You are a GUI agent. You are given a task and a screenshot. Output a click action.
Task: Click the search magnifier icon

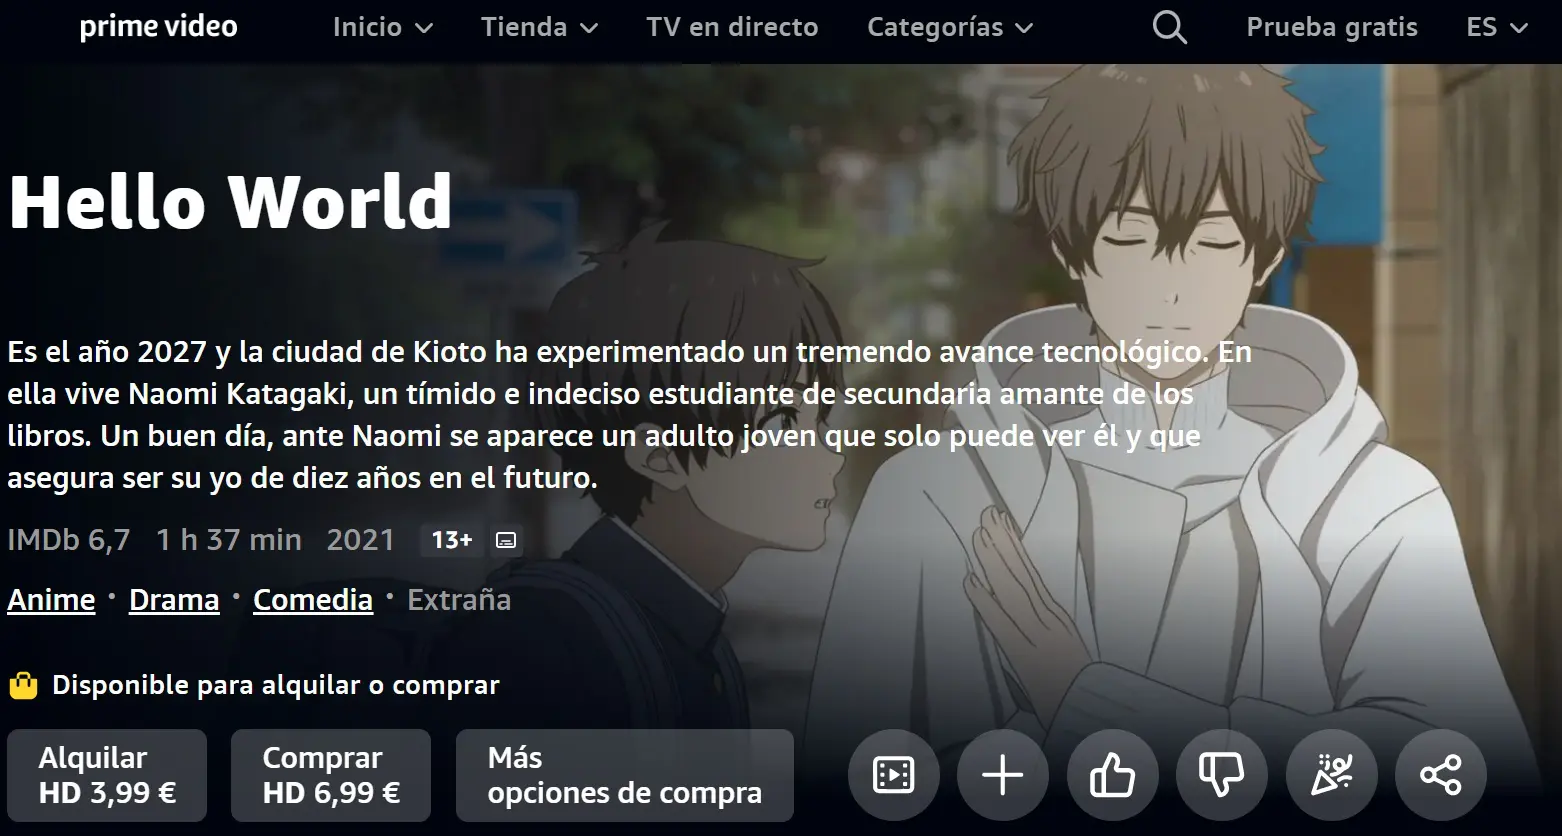[1169, 27]
